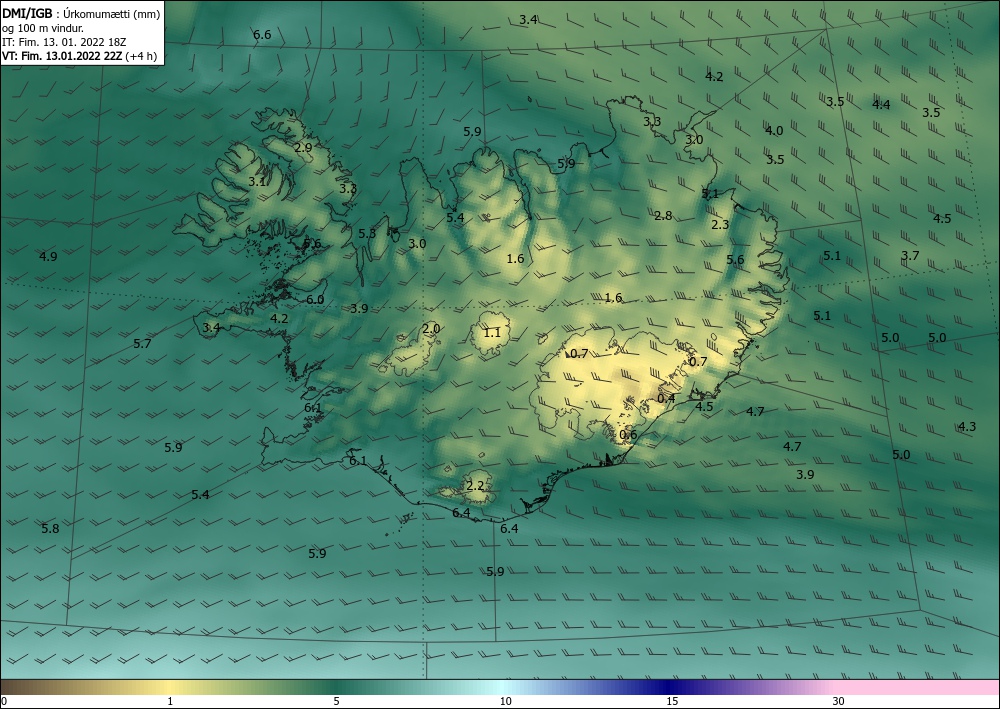The height and width of the screenshot is (709, 1000).
Task: Click the 3.1 value label
Action: click(257, 182)
